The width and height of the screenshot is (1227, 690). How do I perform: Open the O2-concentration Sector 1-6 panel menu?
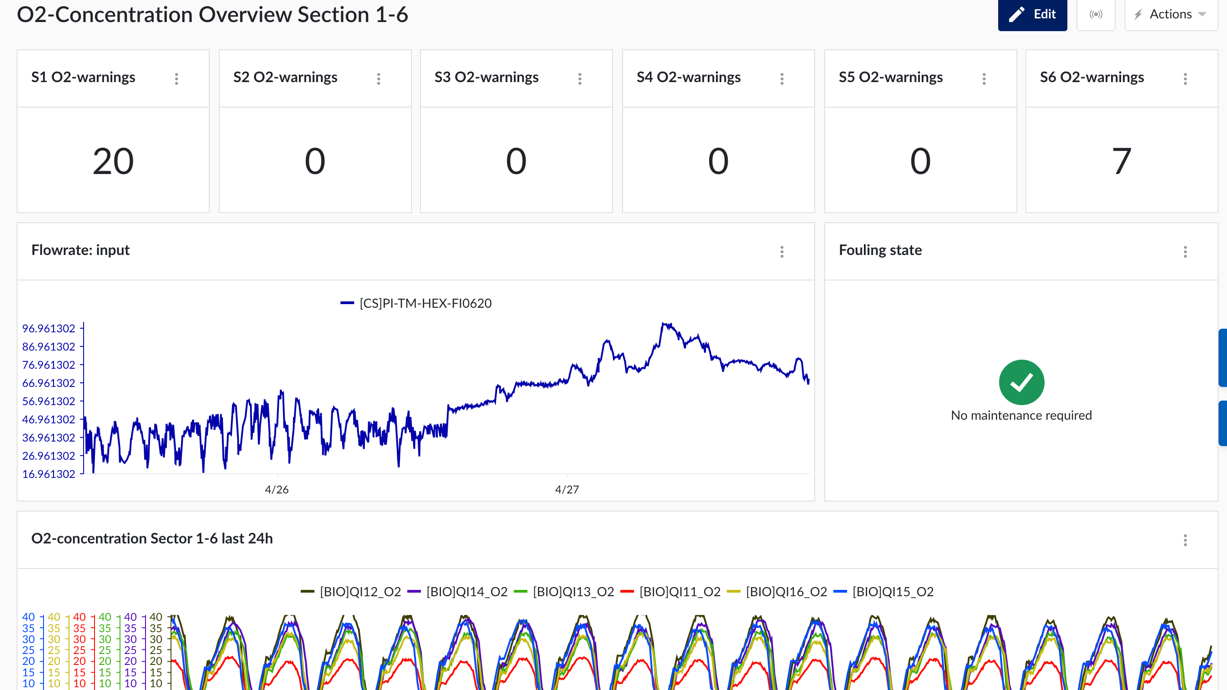click(1185, 540)
